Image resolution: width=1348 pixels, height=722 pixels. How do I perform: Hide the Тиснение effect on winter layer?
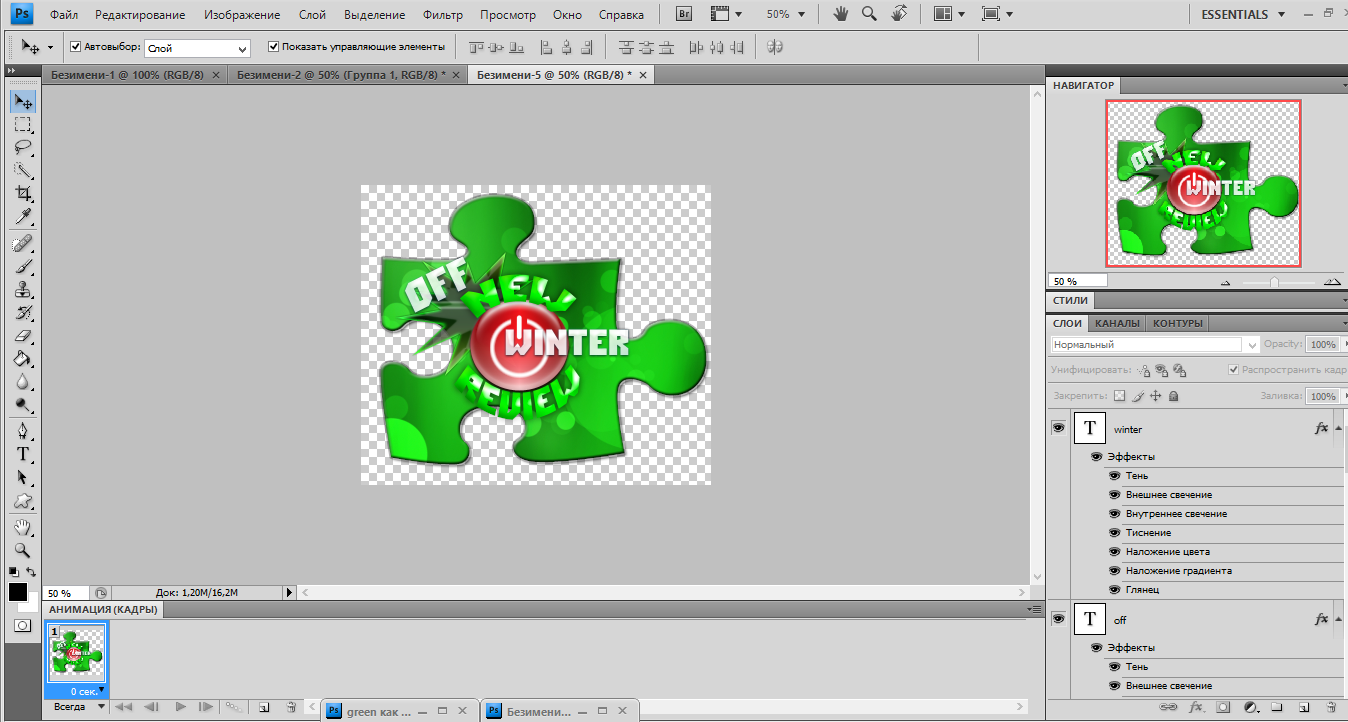point(1114,533)
